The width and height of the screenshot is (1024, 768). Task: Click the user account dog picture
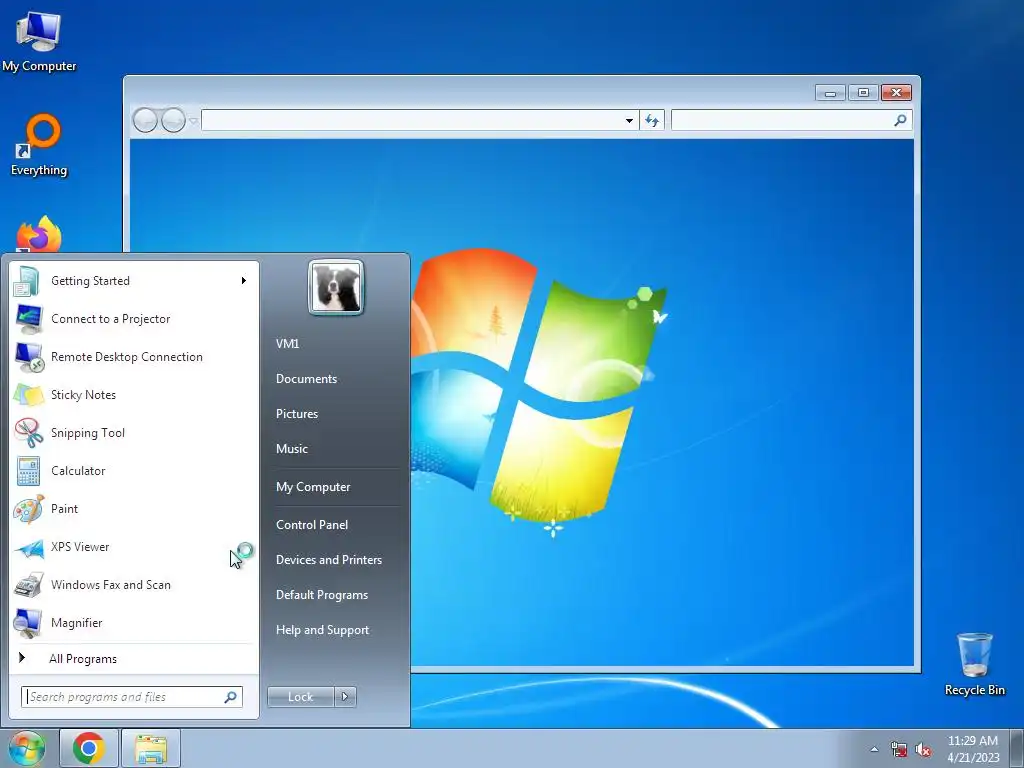(x=336, y=287)
